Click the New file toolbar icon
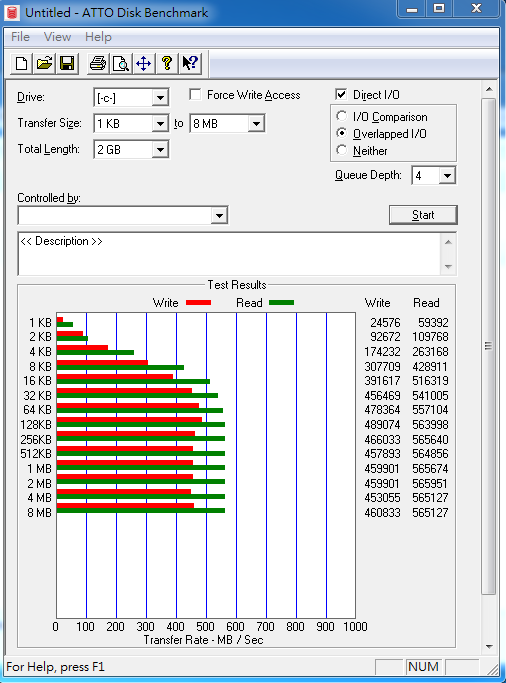The height and width of the screenshot is (683, 506). click(x=21, y=64)
